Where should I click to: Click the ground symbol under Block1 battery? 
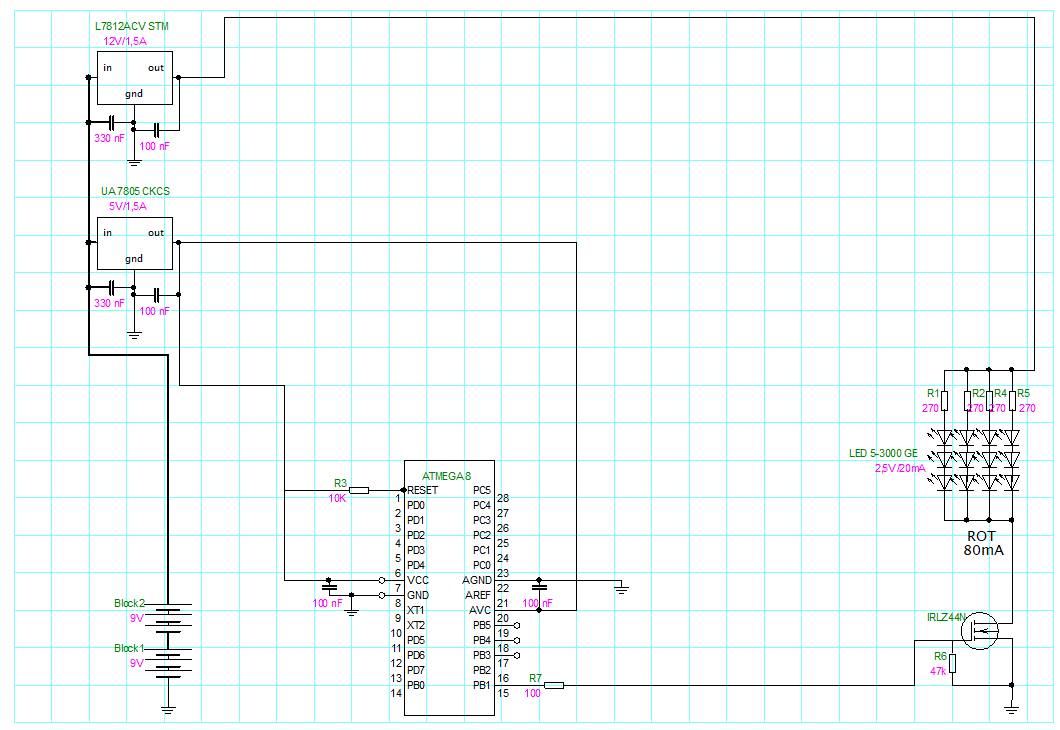click(168, 709)
